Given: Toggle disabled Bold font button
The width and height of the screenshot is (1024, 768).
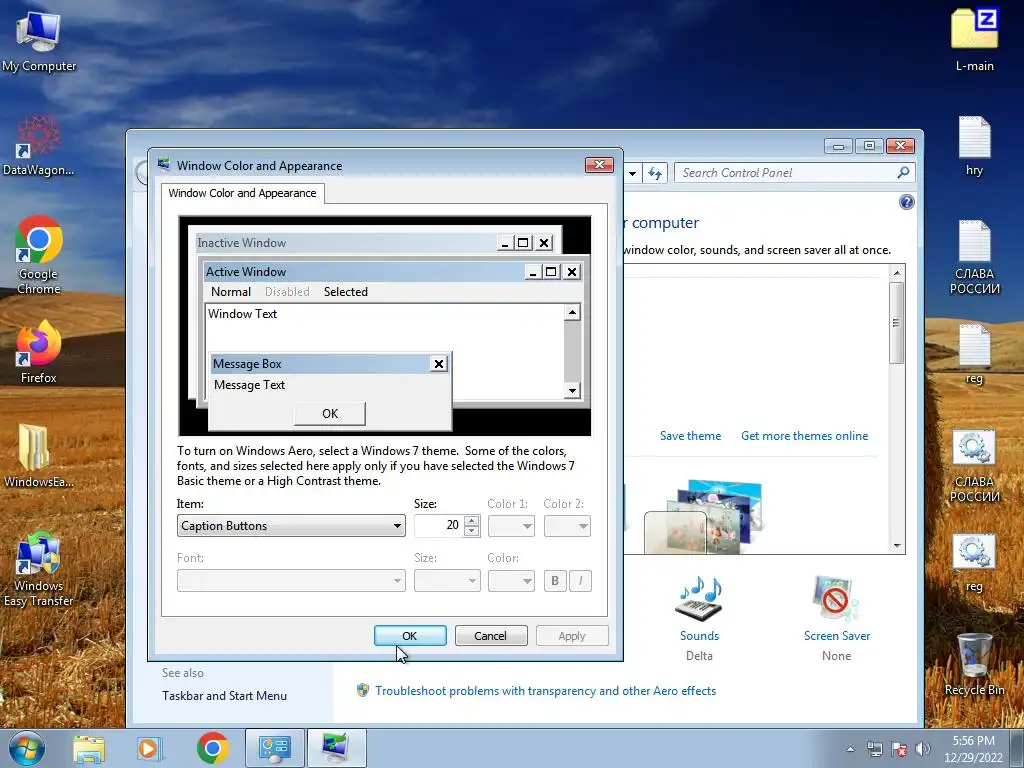Looking at the screenshot, I should coord(555,581).
